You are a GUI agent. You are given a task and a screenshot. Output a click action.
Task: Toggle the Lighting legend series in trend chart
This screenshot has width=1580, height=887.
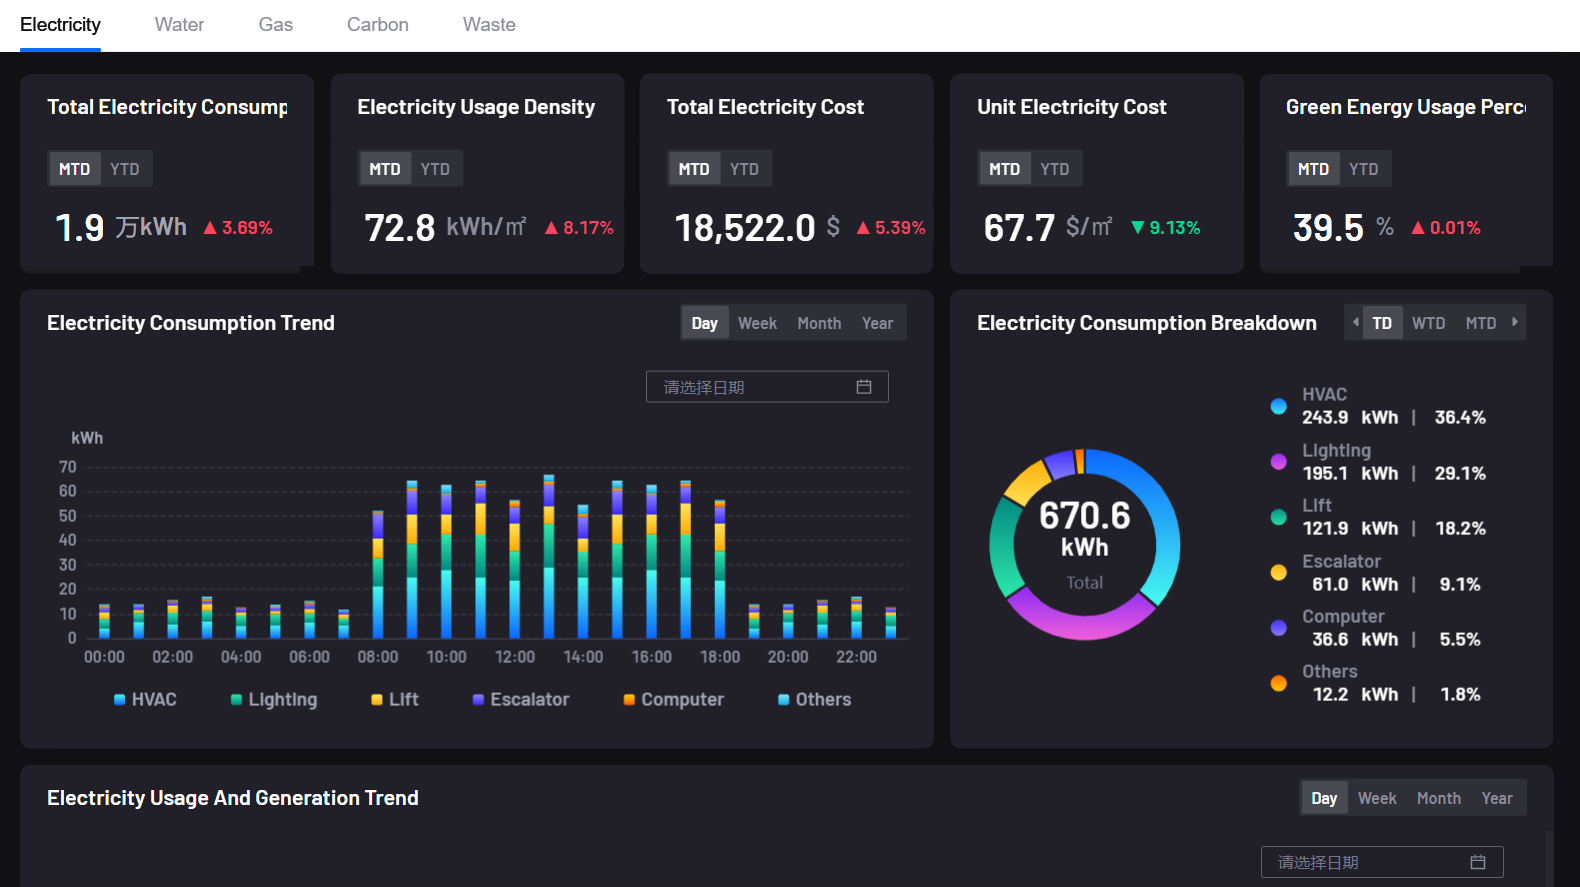pyautogui.click(x=273, y=700)
